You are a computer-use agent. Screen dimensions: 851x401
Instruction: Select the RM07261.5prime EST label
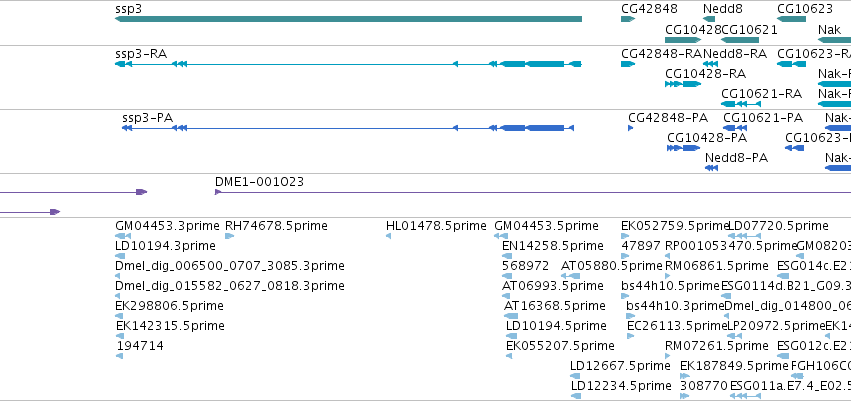point(717,346)
